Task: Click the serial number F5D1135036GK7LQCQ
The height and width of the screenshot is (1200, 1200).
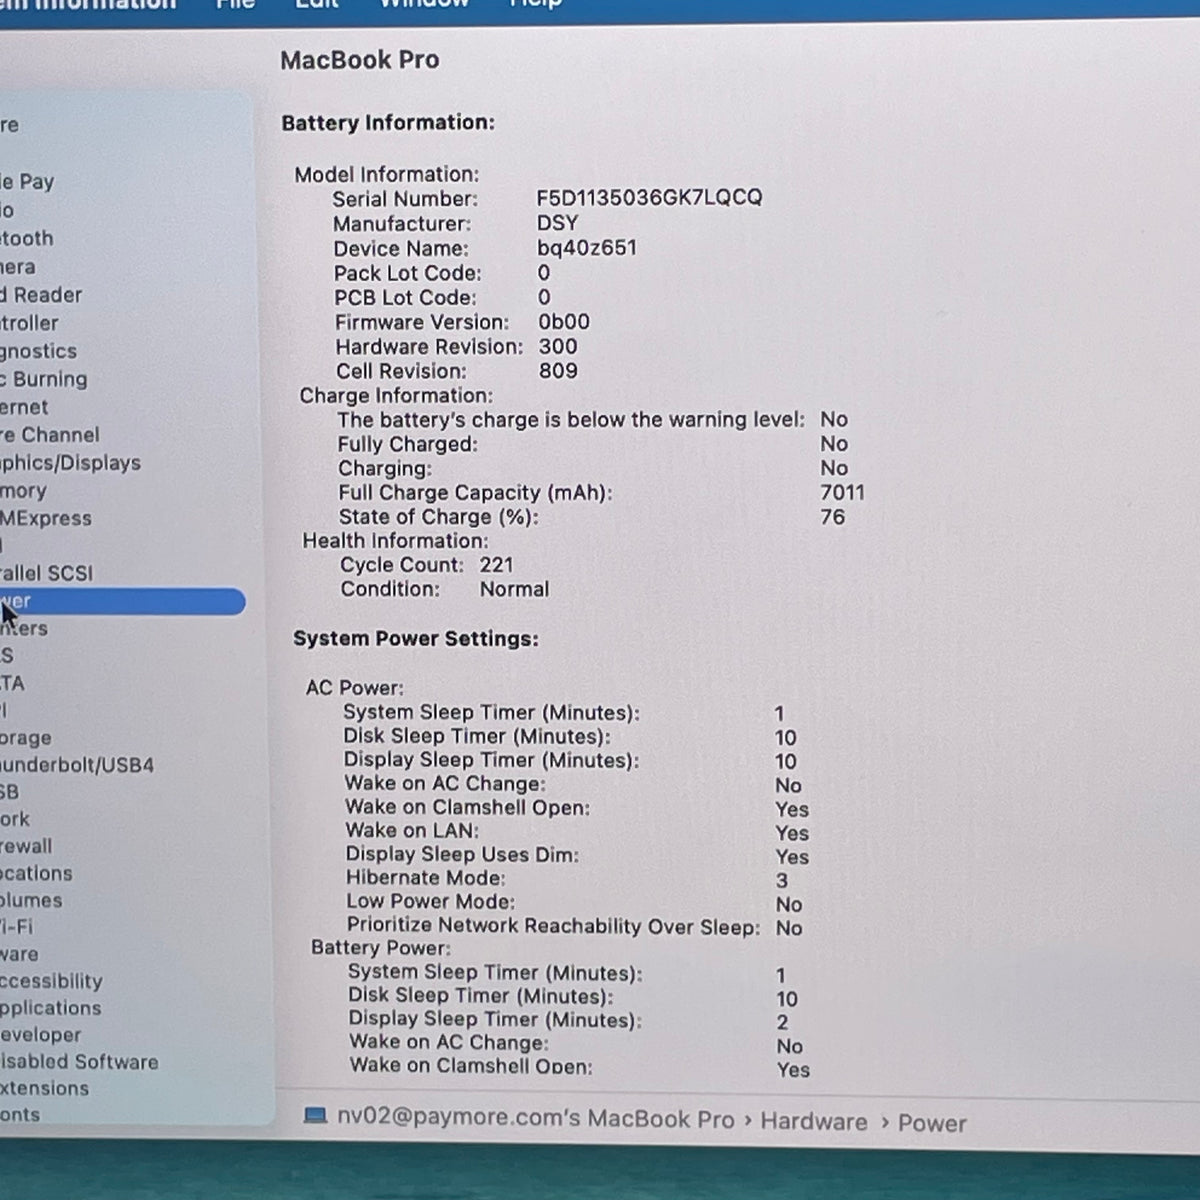Action: 649,198
